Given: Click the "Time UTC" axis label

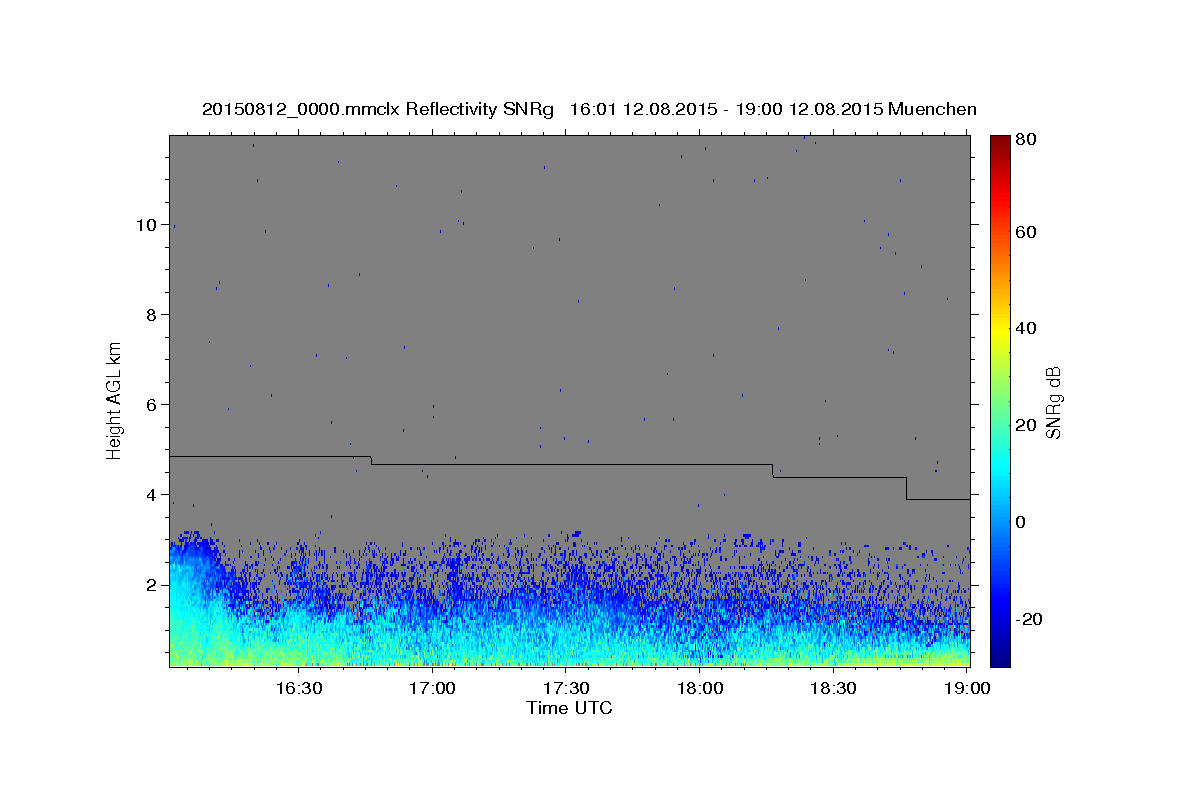Looking at the screenshot, I should [569, 708].
